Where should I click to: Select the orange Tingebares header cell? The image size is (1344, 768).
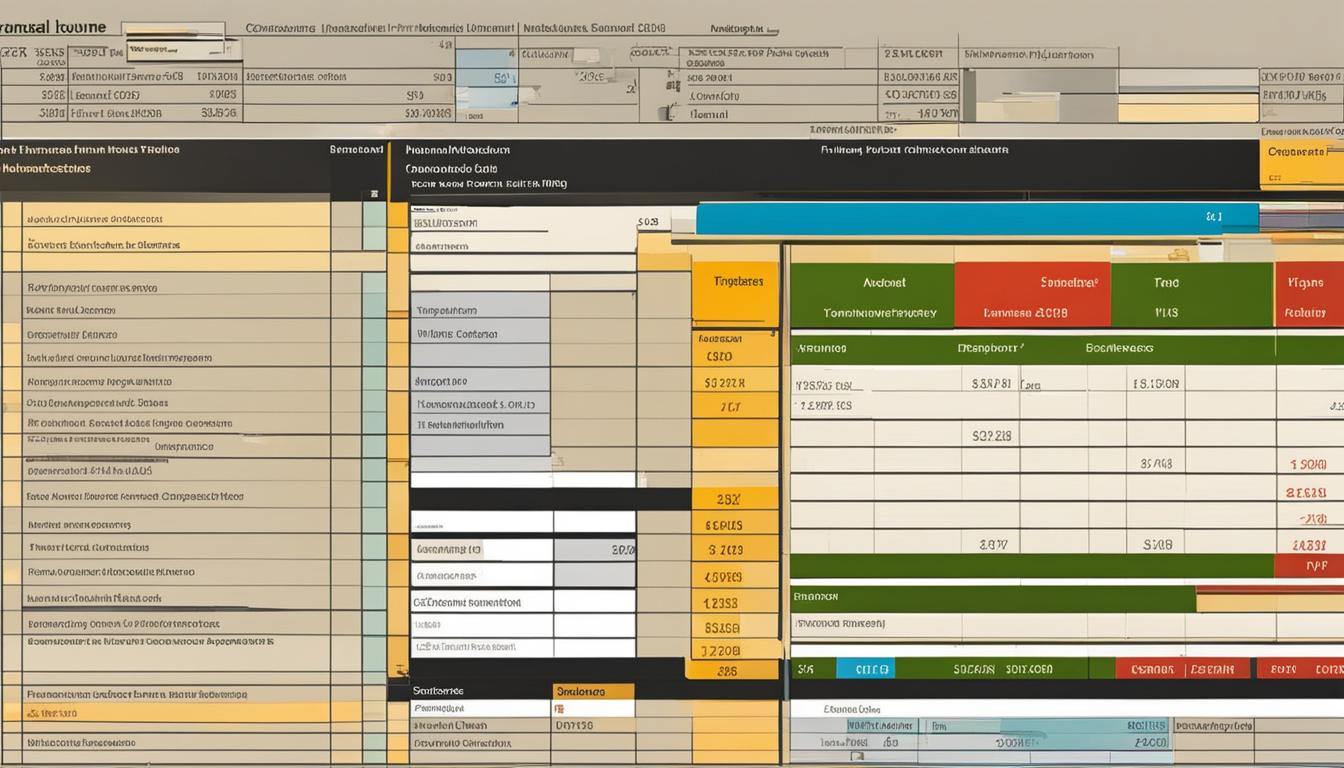[738, 282]
